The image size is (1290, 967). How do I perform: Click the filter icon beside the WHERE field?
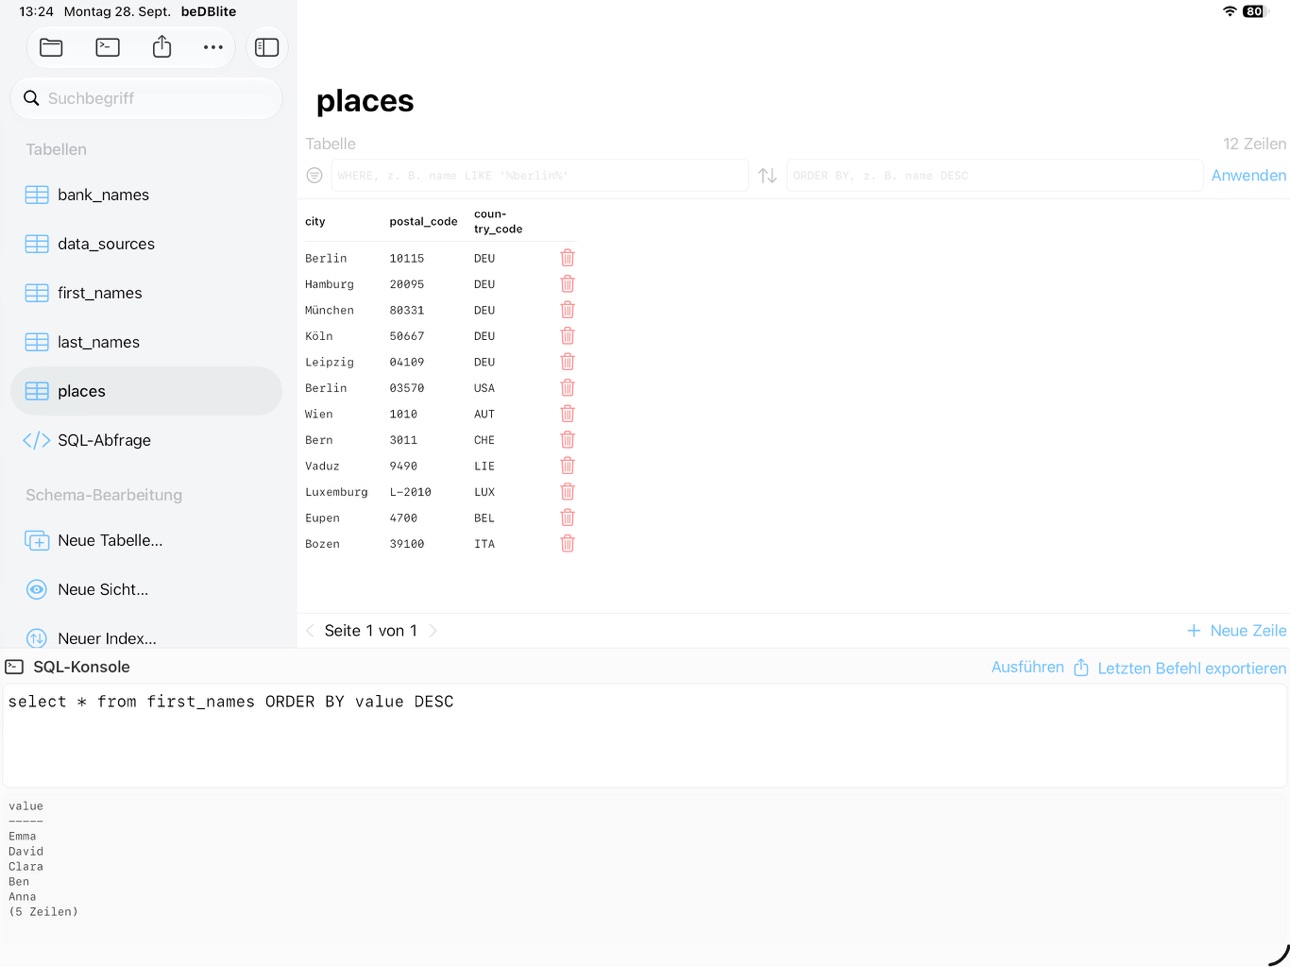click(x=314, y=175)
